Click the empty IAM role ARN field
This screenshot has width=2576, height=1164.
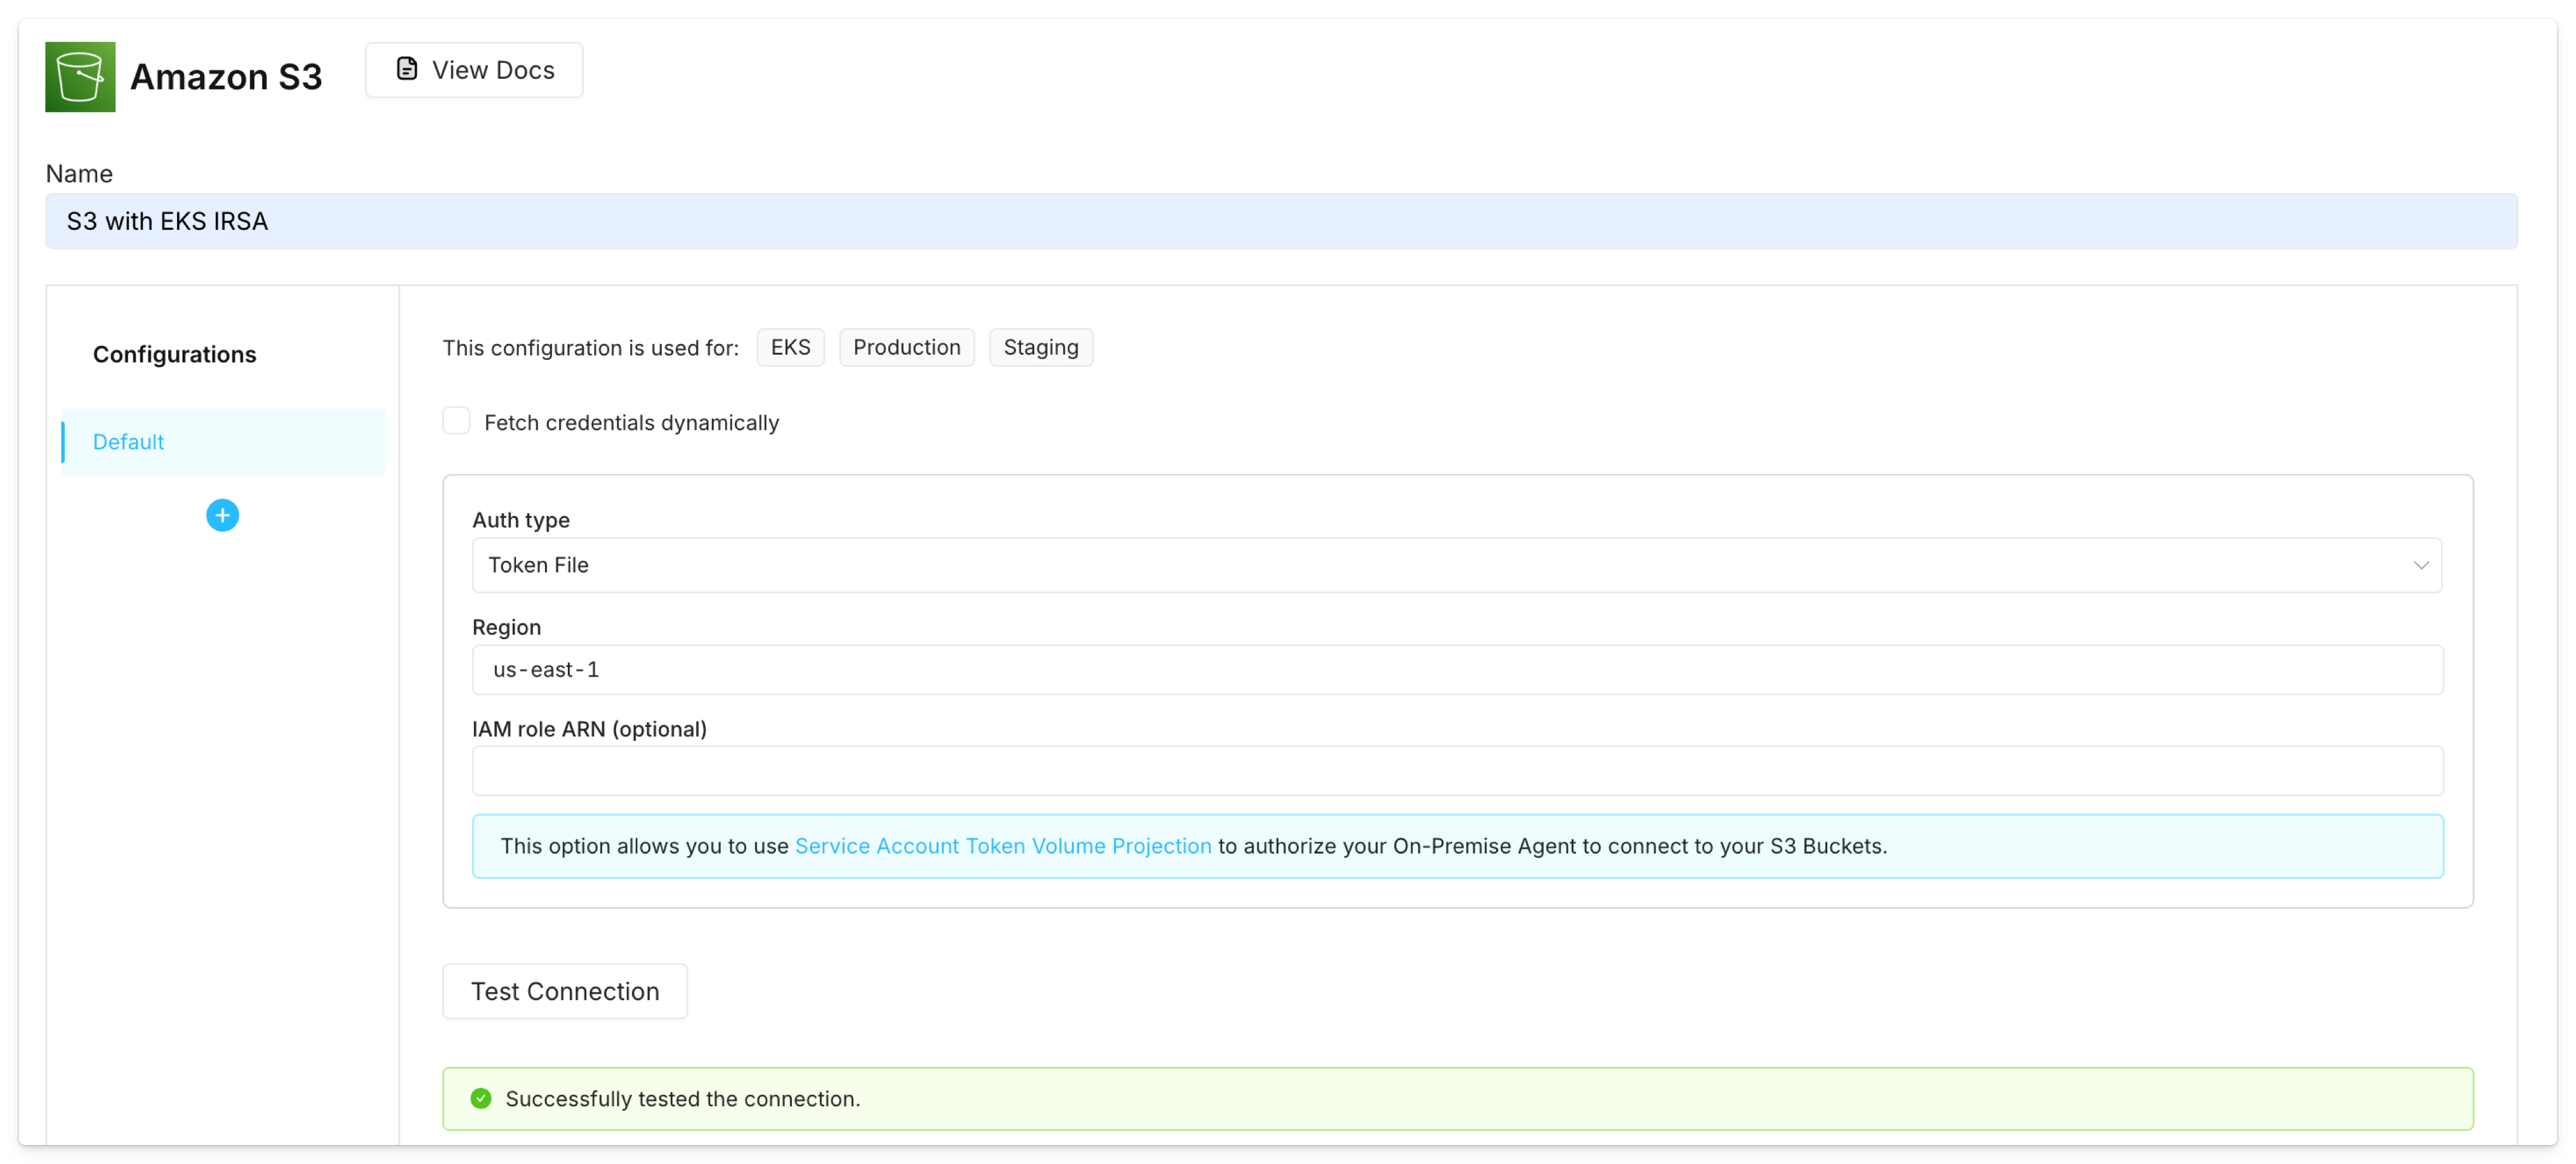coord(1455,770)
